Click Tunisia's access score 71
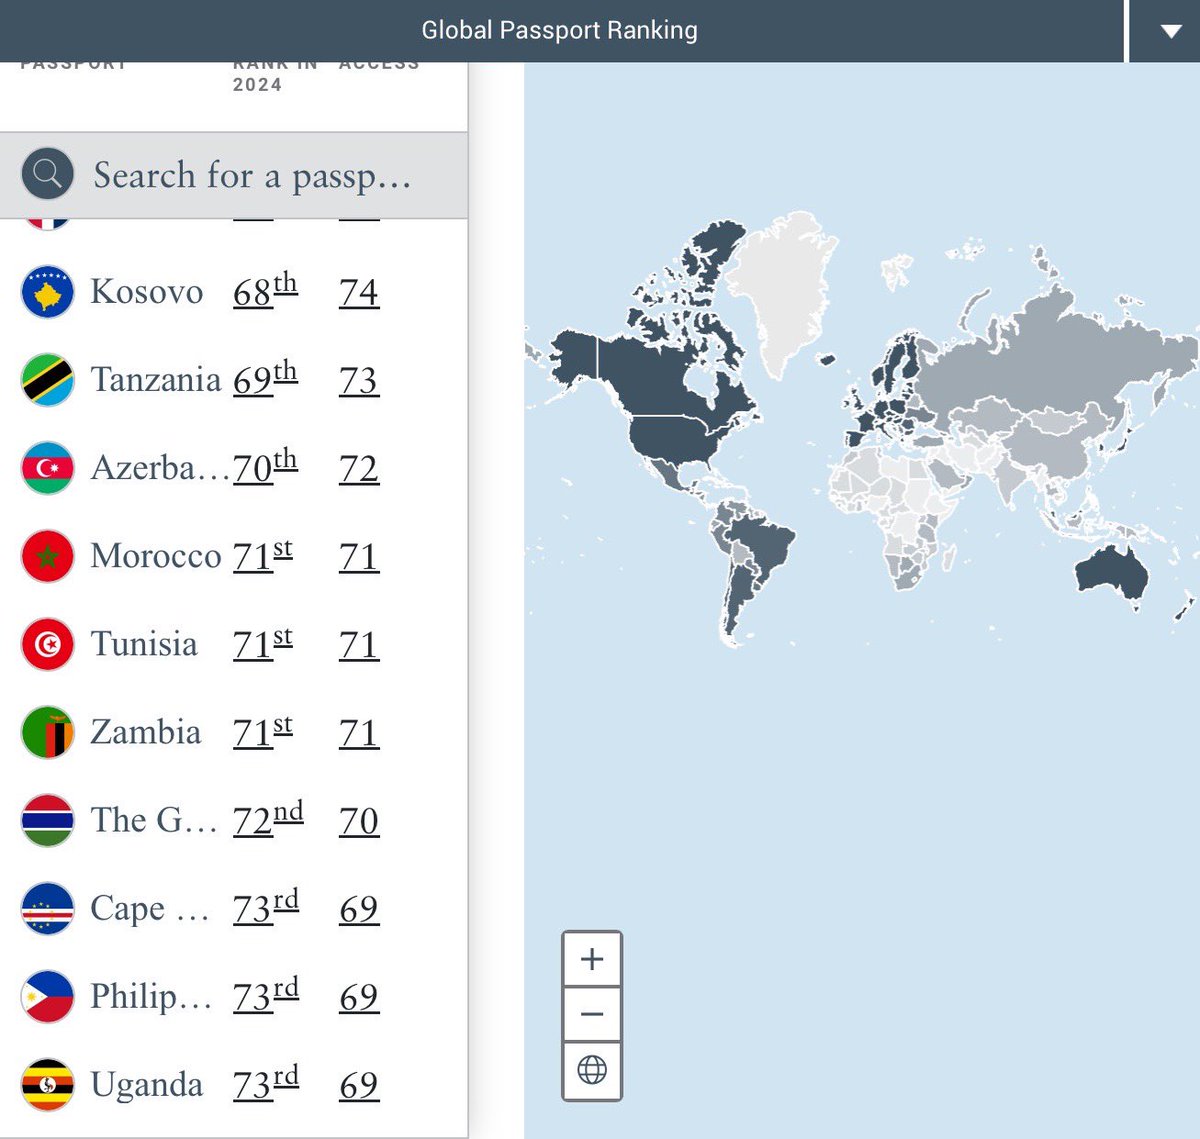This screenshot has height=1139, width=1200. pos(359,644)
